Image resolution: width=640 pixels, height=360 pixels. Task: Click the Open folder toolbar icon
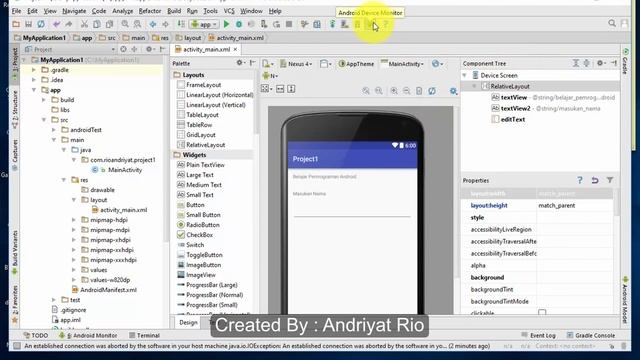16,24
